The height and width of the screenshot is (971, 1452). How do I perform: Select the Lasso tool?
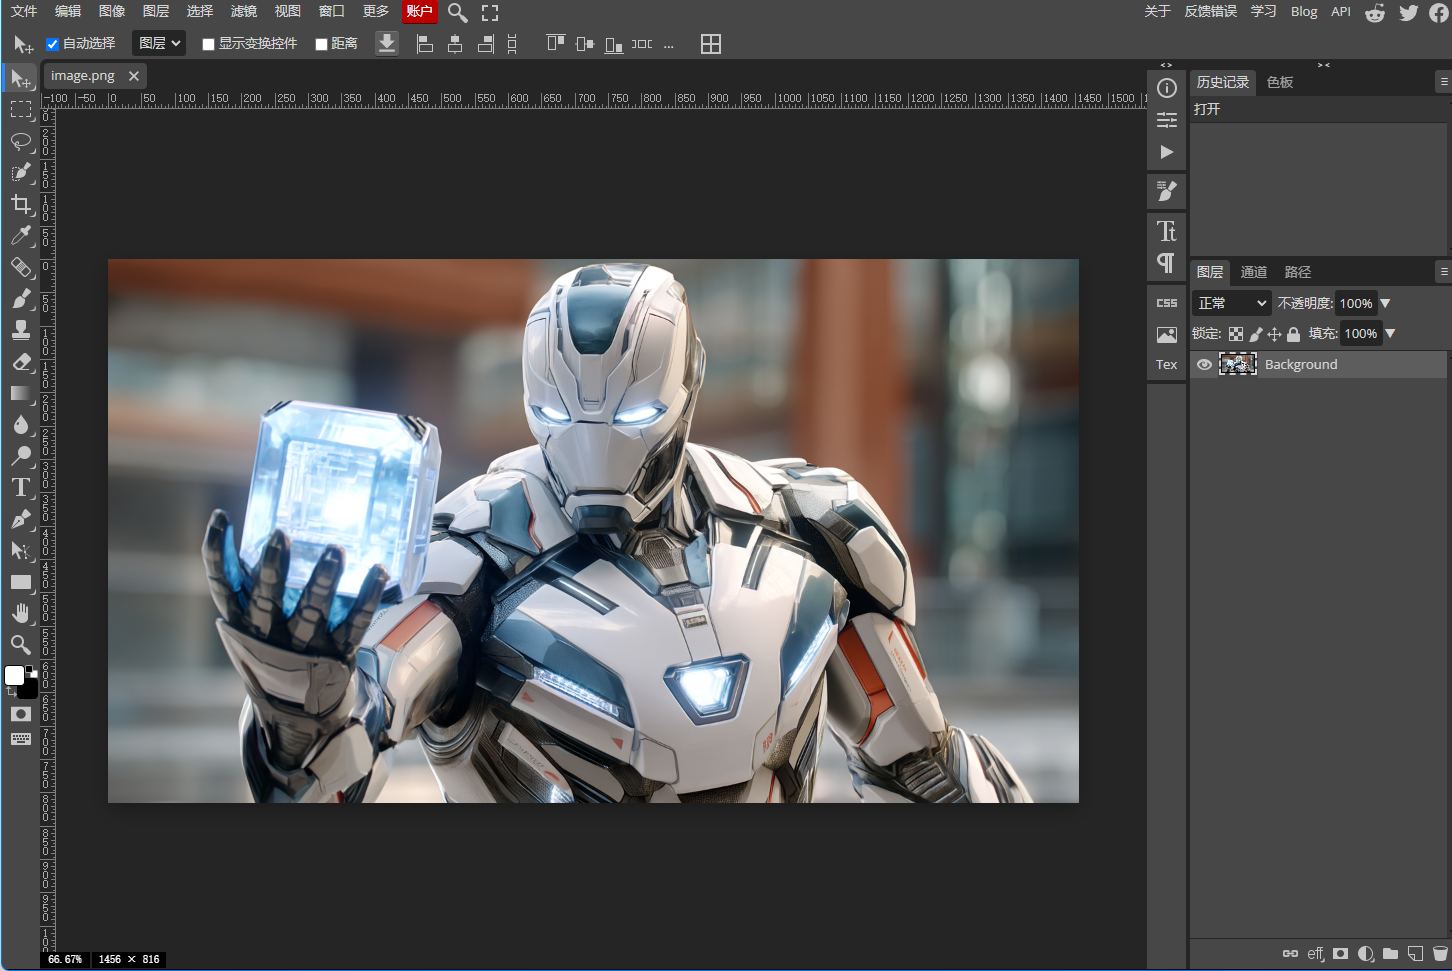point(20,141)
